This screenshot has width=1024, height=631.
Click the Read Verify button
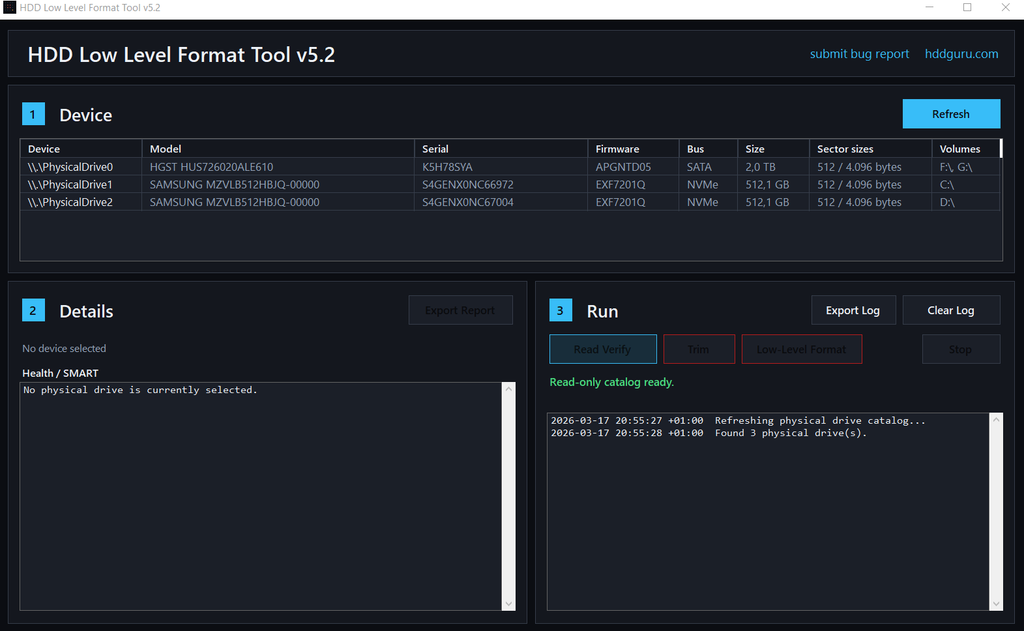tap(603, 349)
